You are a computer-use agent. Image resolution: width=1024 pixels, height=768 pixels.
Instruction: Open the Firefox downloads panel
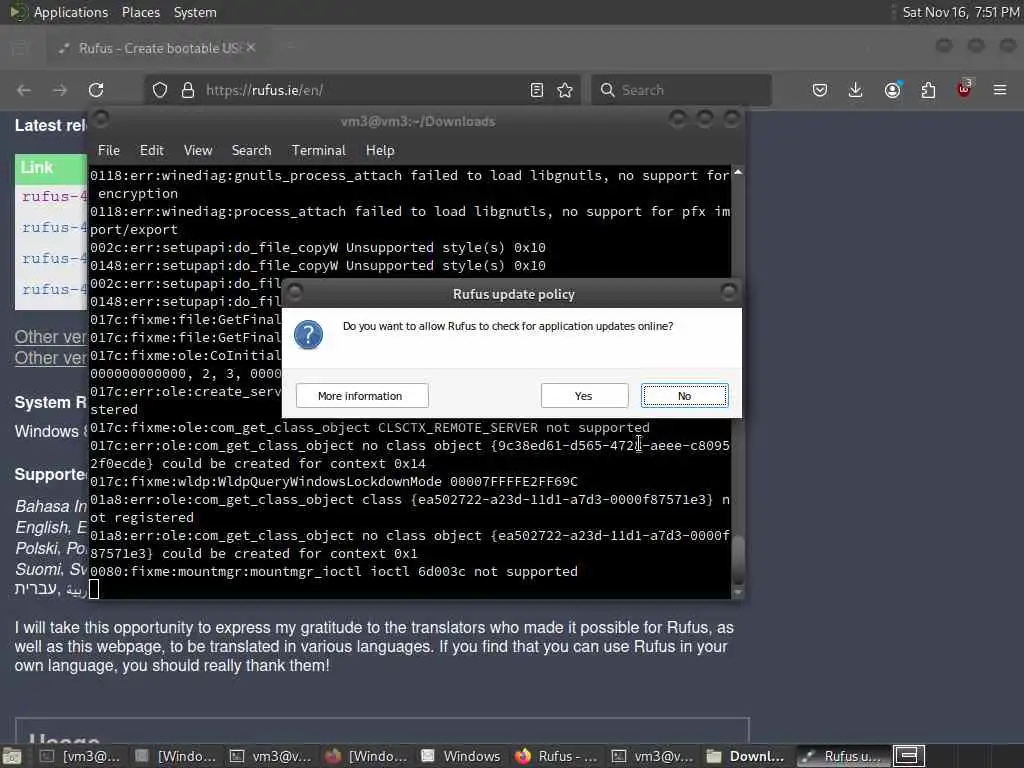coord(856,90)
